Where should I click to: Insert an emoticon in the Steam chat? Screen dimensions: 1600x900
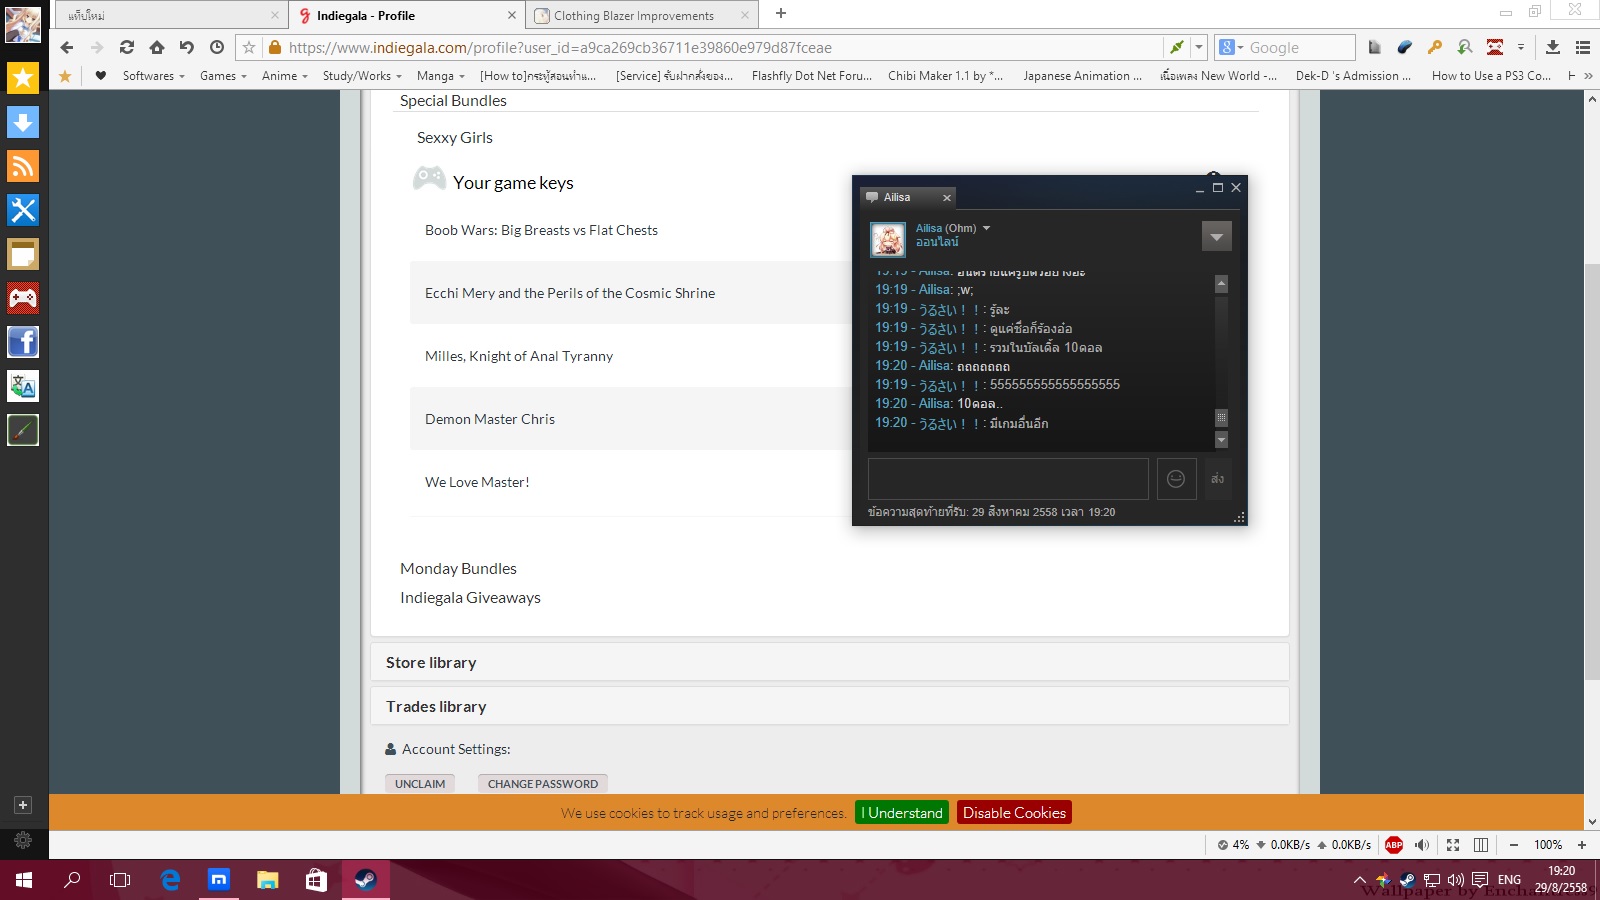(x=1176, y=479)
